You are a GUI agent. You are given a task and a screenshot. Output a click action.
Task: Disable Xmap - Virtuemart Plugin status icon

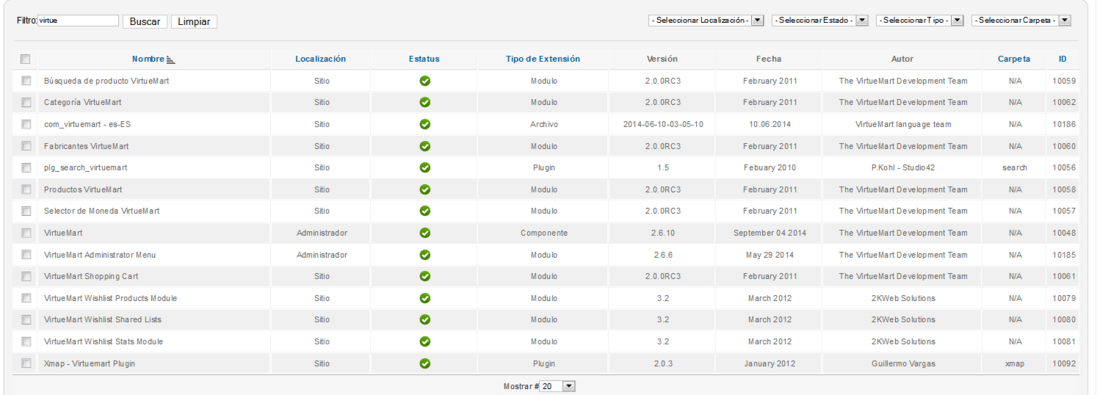tap(424, 363)
